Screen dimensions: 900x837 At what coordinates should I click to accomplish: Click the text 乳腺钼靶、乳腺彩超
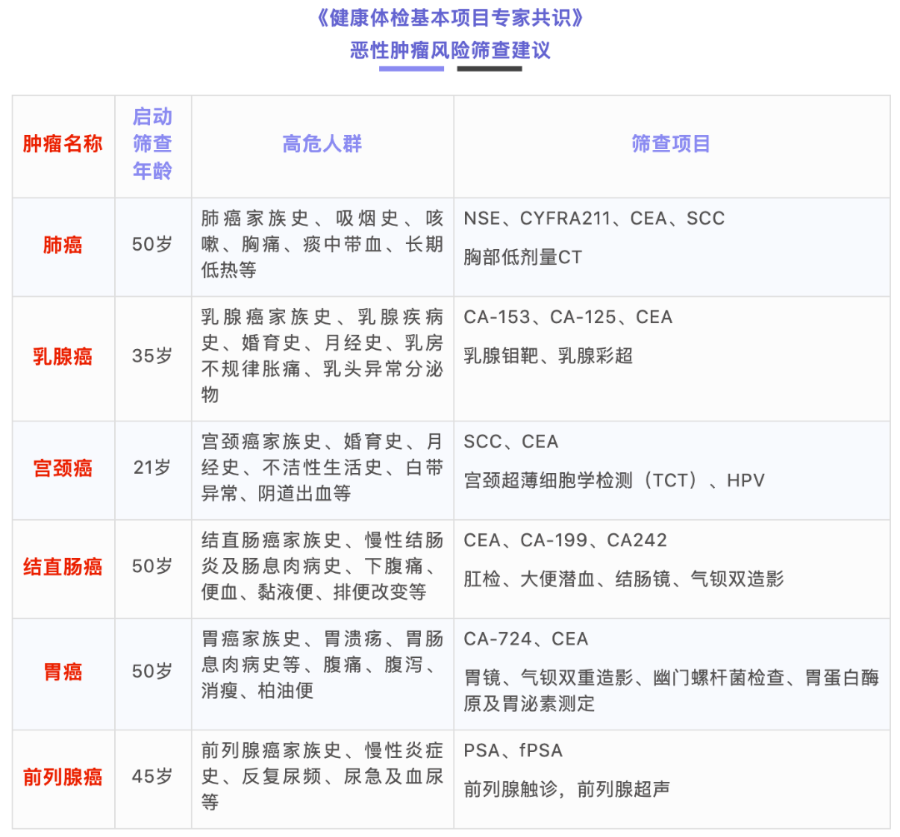(548, 356)
